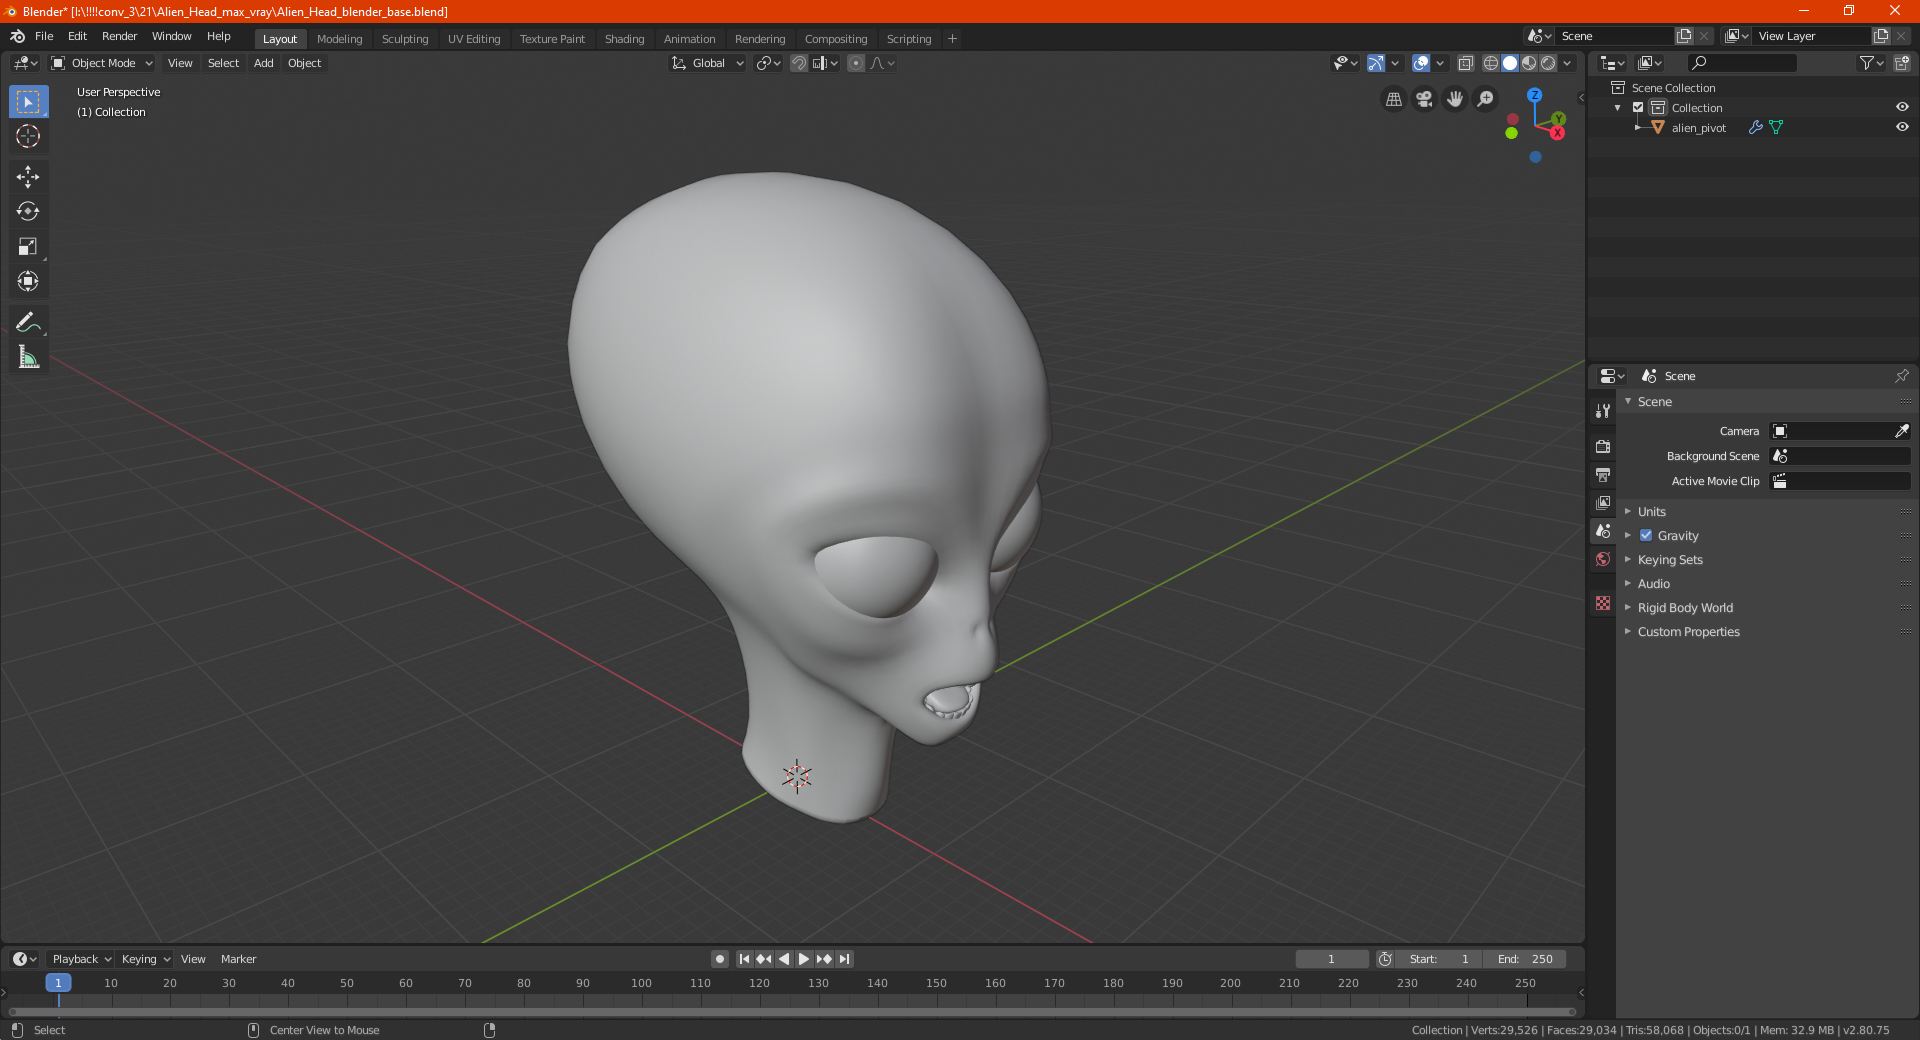
Task: Jump to the timeline start frame
Action: 744,959
